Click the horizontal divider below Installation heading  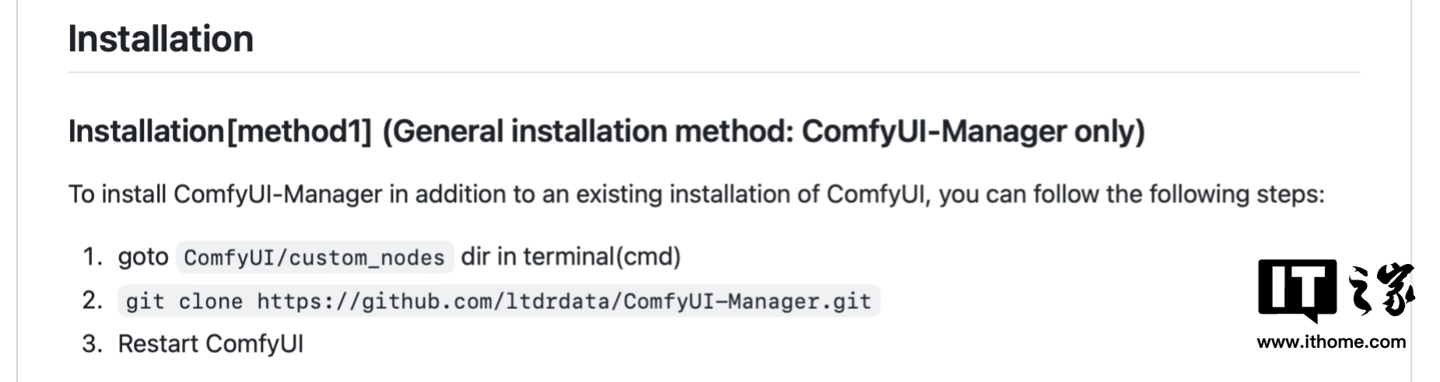714,73
